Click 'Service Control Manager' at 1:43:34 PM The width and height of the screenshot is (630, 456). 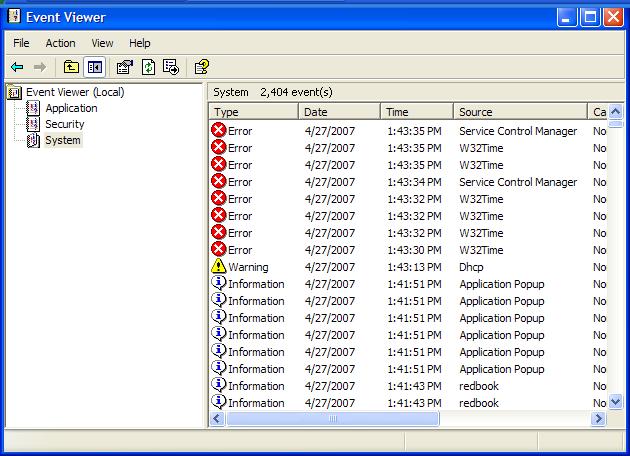click(518, 182)
